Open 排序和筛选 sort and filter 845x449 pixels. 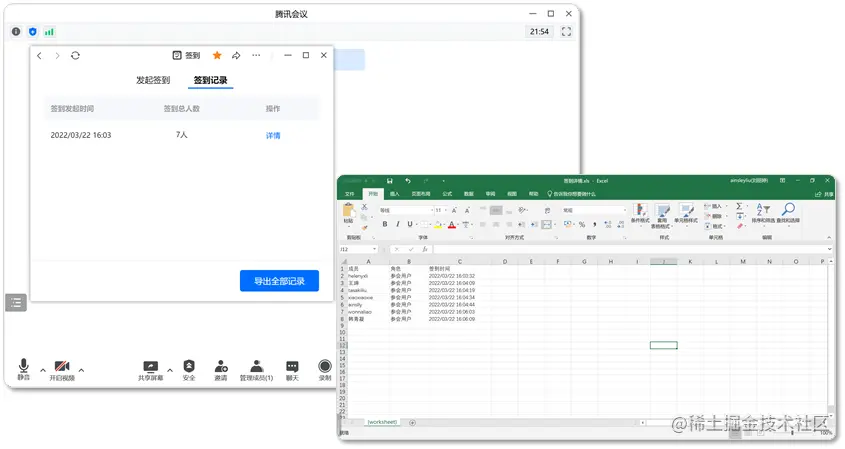(763, 213)
